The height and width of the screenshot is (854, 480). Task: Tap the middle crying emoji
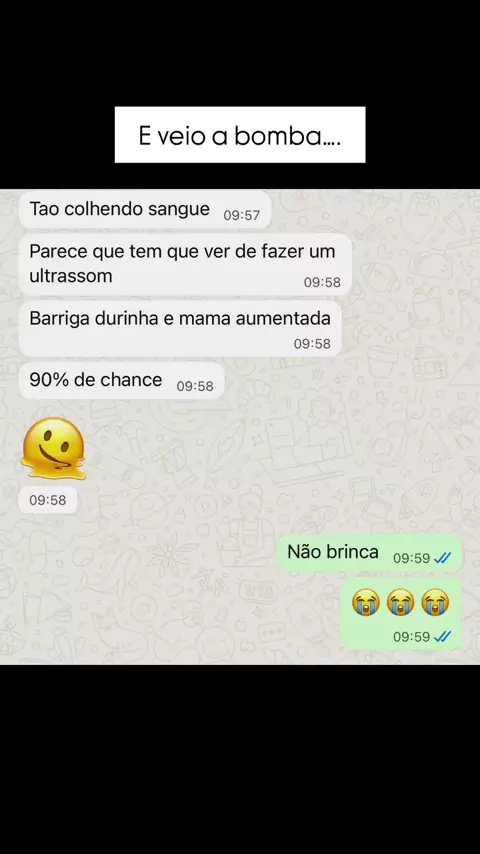click(400, 602)
